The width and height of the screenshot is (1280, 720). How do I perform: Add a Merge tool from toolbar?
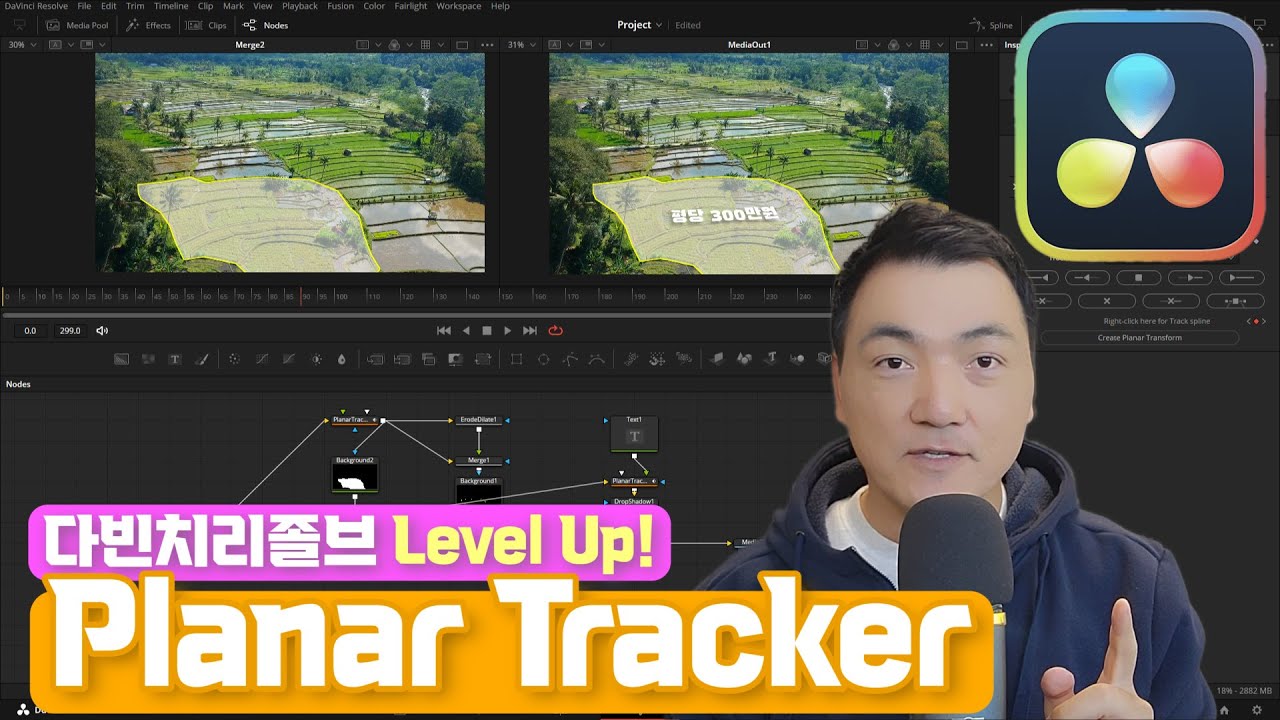(376, 359)
